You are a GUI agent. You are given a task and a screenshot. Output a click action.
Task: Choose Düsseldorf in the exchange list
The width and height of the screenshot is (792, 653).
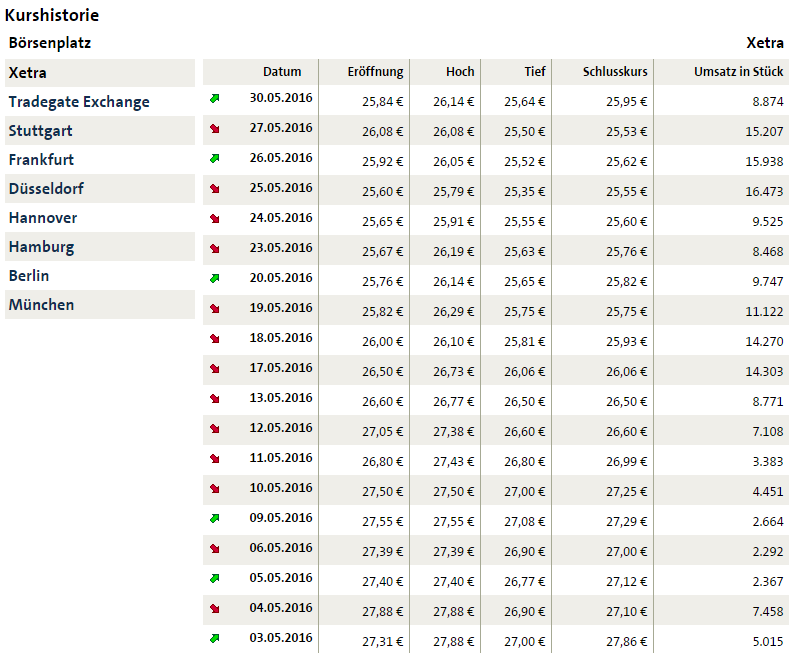(46, 189)
